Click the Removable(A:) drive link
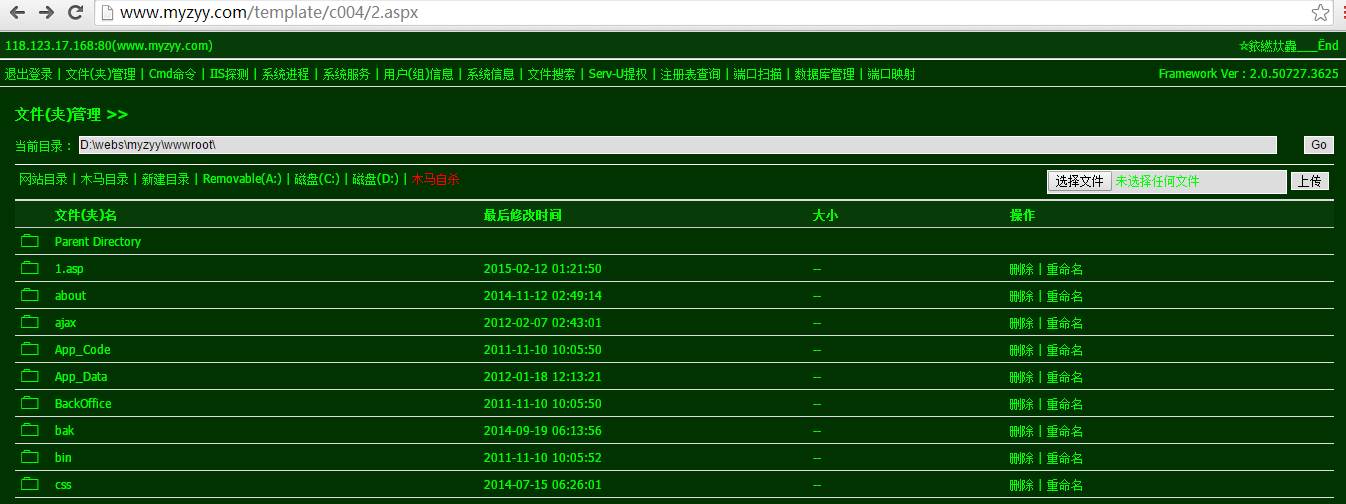The width and height of the screenshot is (1346, 504). pyautogui.click(x=242, y=180)
